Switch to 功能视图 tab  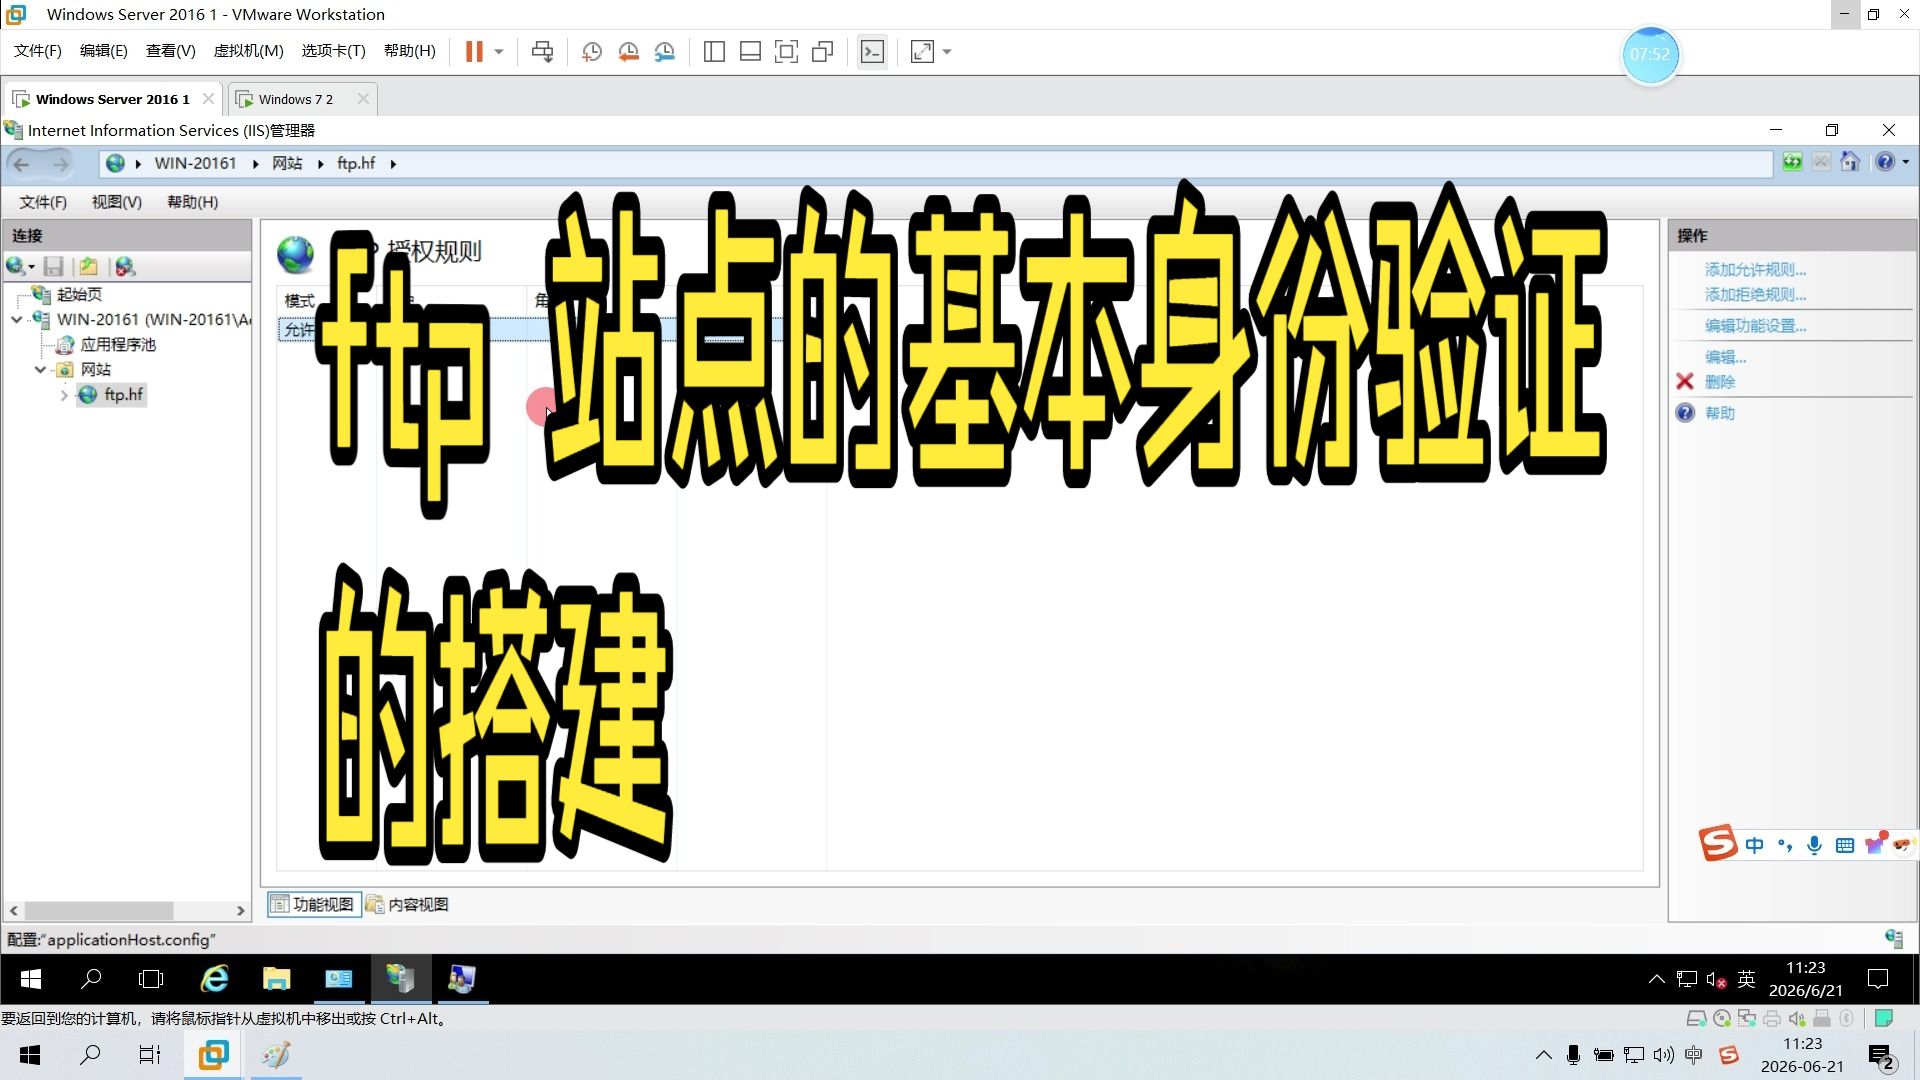click(x=314, y=904)
